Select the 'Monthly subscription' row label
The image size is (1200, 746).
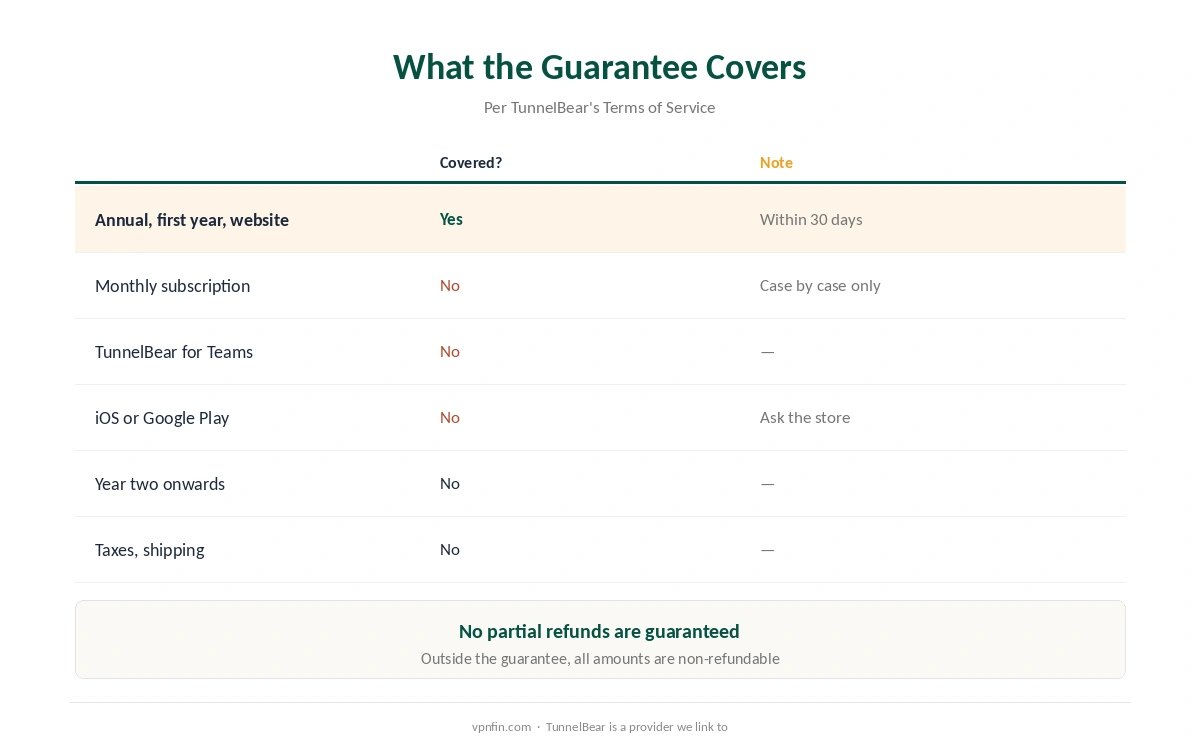(173, 286)
